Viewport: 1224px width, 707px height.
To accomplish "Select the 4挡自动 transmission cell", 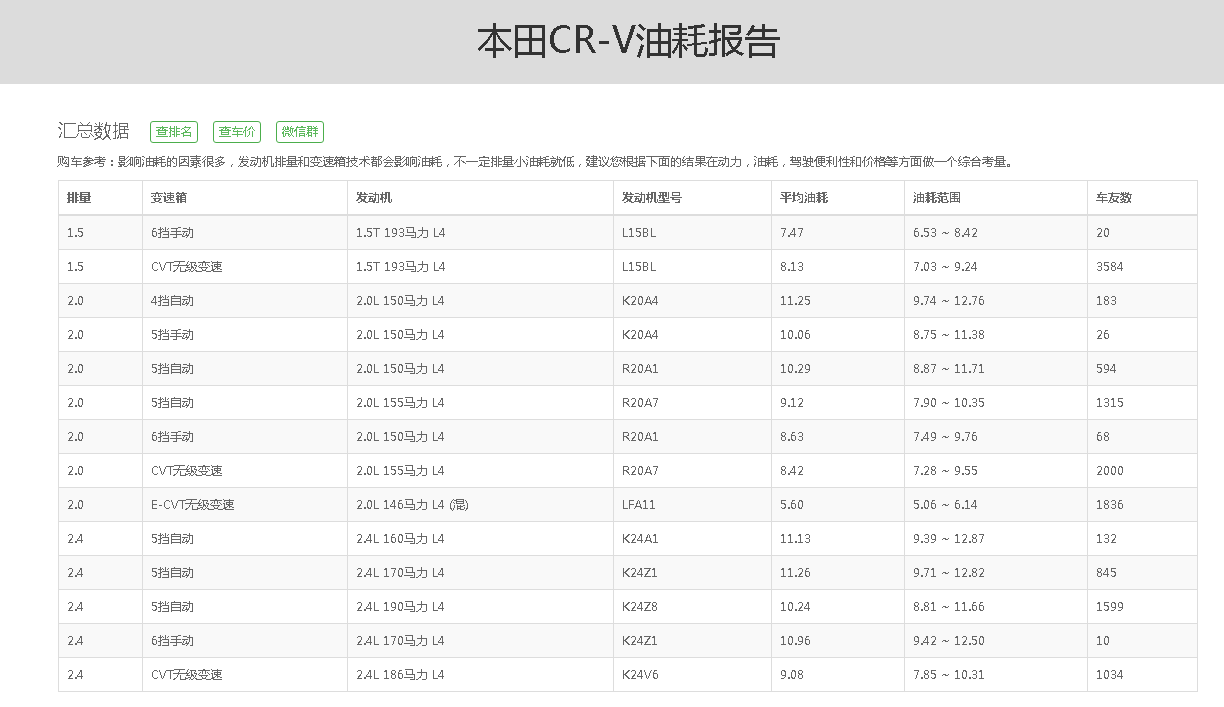I will click(172, 301).
